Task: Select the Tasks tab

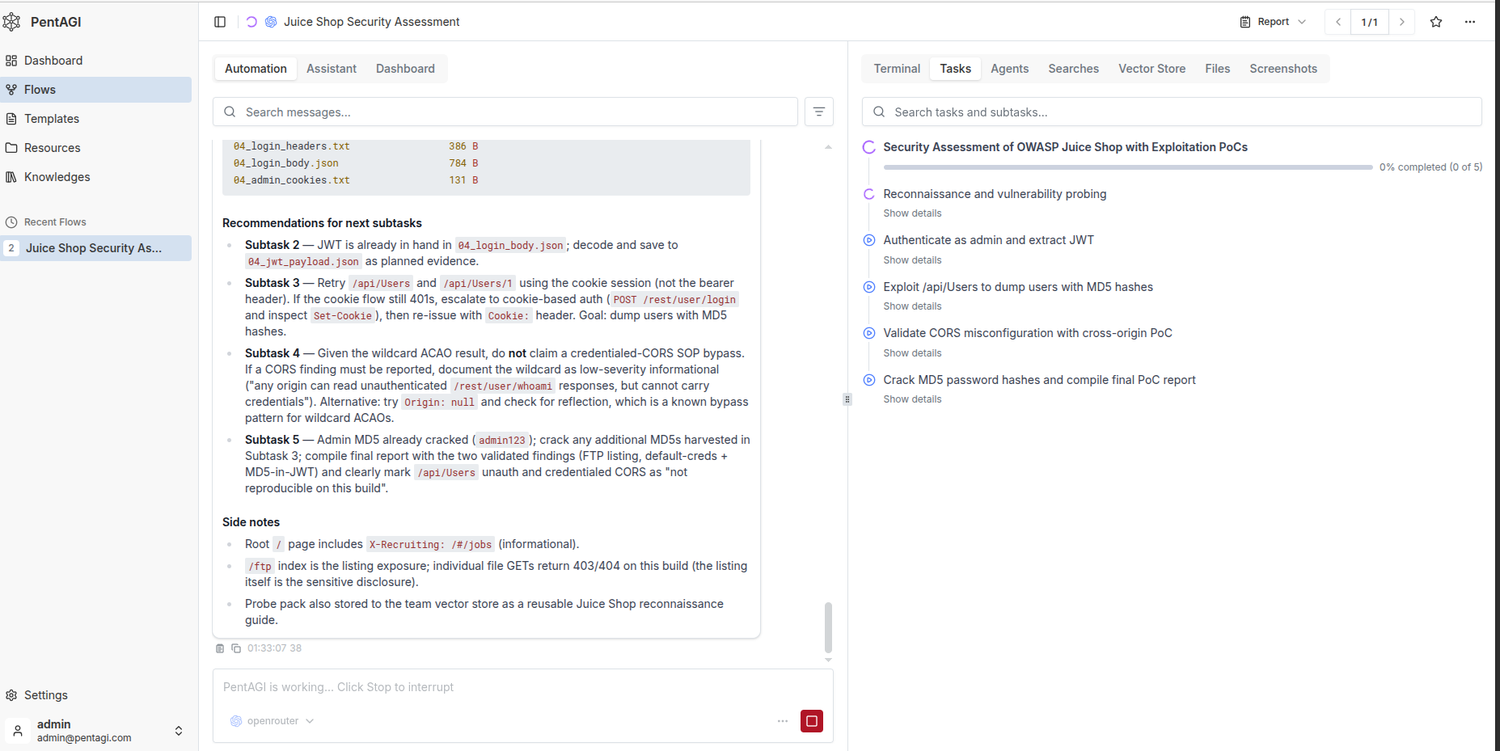Action: [955, 69]
